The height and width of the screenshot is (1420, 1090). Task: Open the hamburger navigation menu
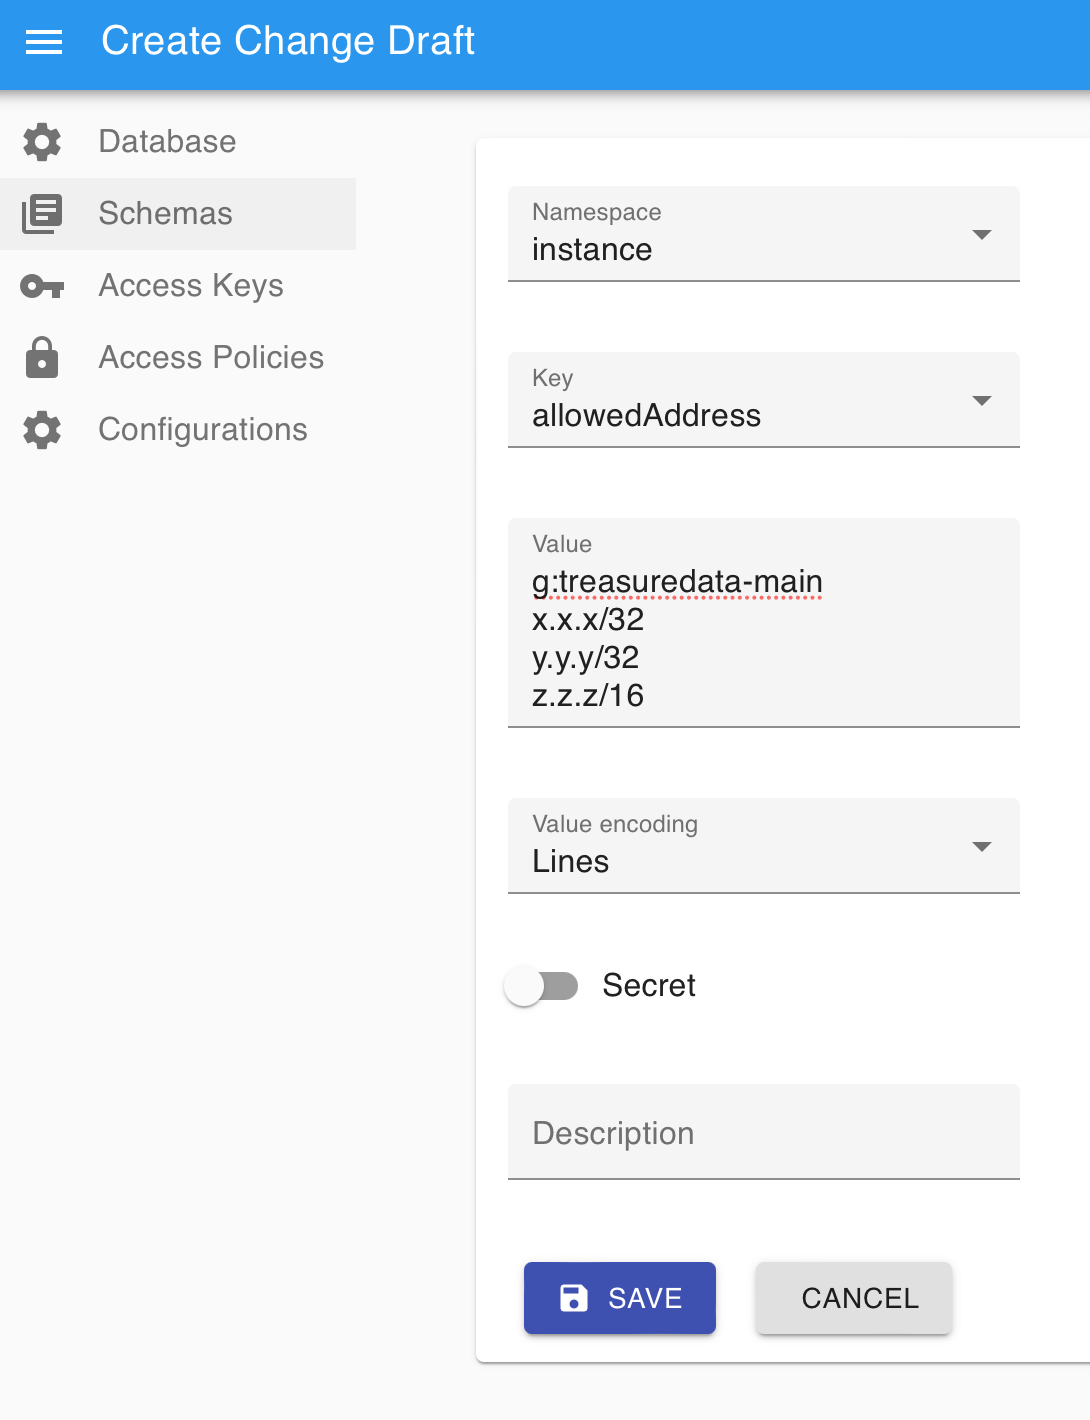[x=44, y=42]
